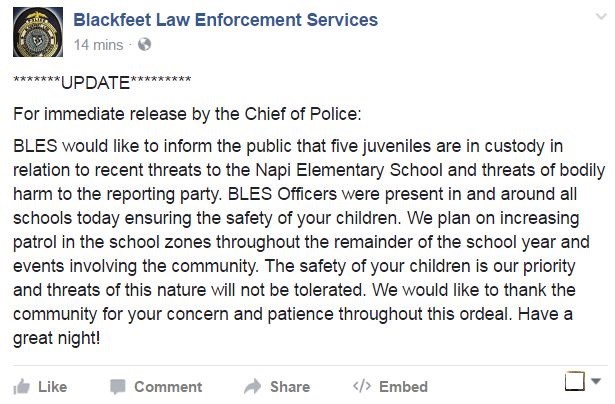Open post options chevron at top right

point(601,16)
